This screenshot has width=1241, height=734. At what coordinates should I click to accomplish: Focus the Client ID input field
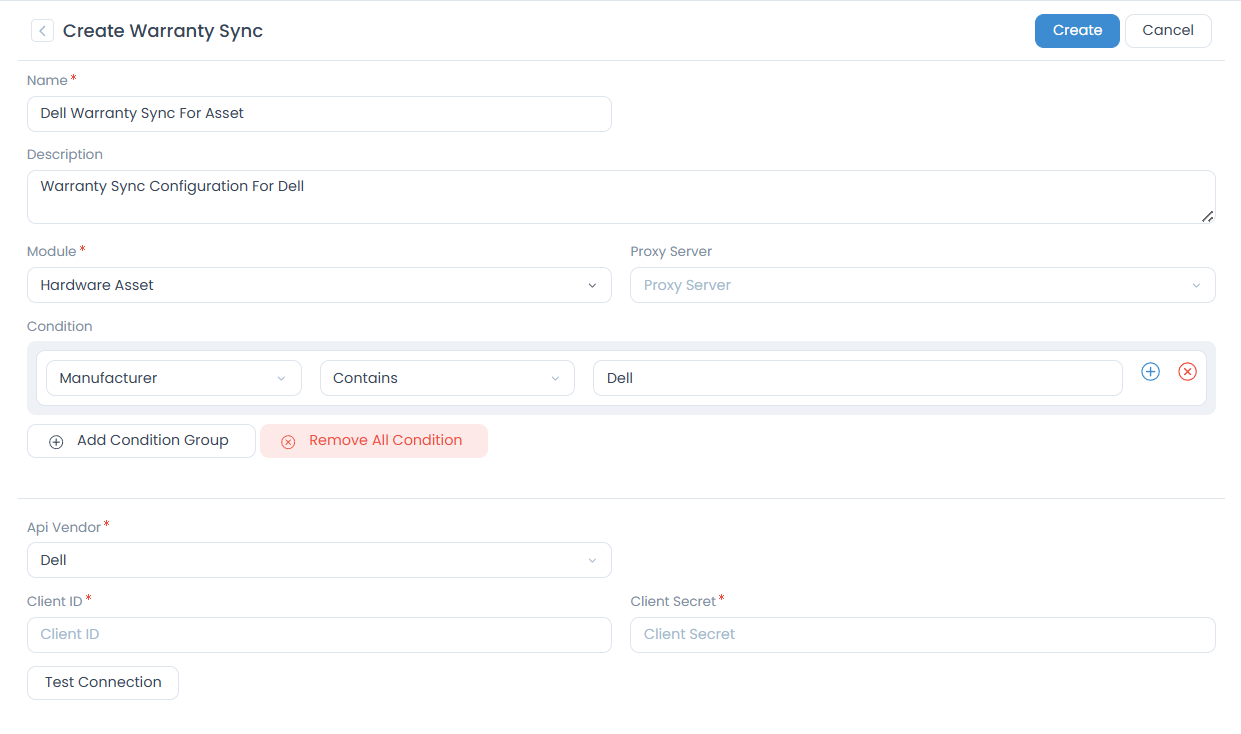[319, 635]
